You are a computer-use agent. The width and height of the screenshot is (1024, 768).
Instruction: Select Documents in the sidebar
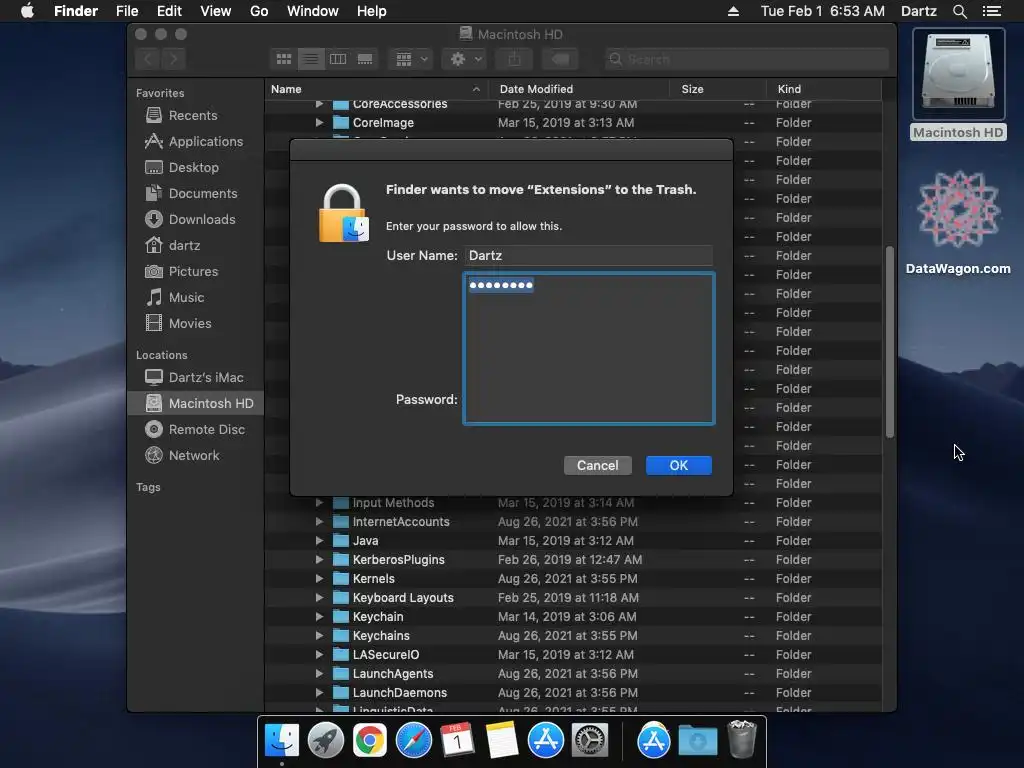[202, 194]
